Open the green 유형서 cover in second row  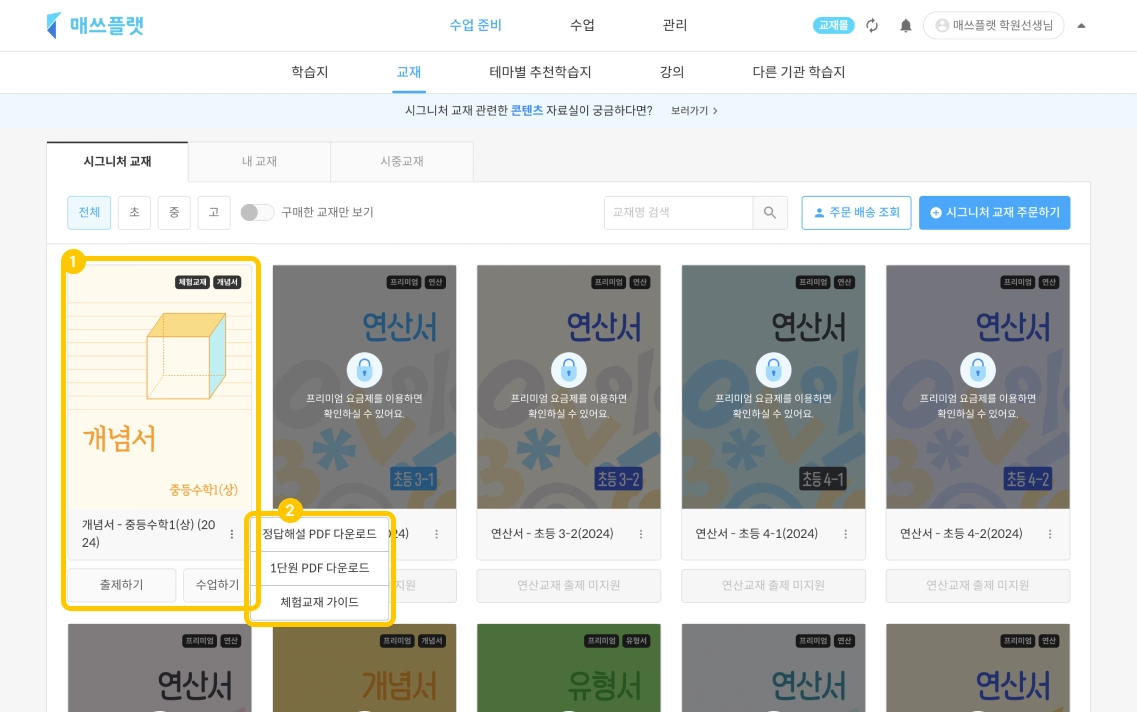pos(568,668)
